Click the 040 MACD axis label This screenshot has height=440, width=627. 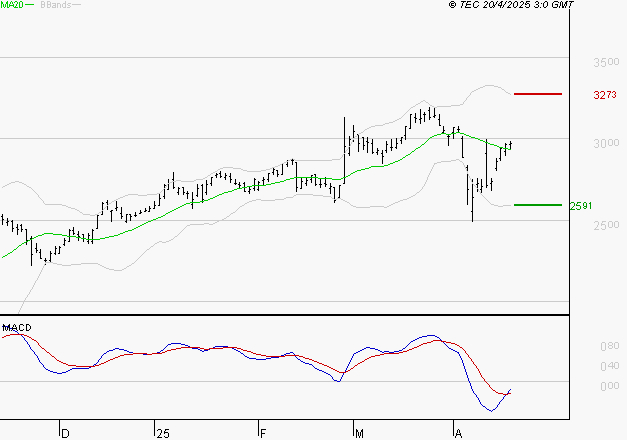tap(610, 366)
